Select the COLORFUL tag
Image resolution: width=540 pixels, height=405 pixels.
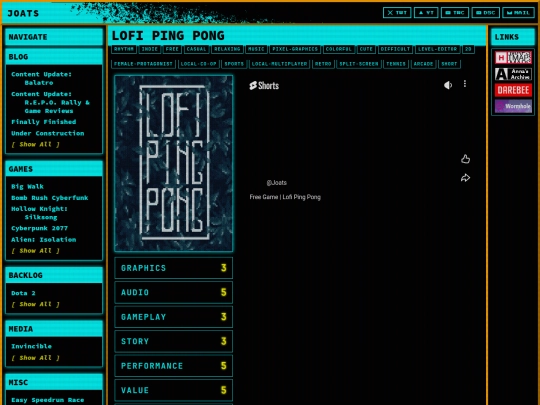339,49
